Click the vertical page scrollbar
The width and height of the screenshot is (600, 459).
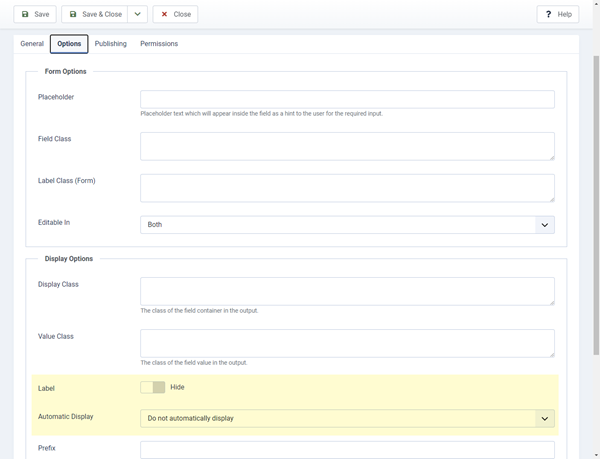pos(595,200)
